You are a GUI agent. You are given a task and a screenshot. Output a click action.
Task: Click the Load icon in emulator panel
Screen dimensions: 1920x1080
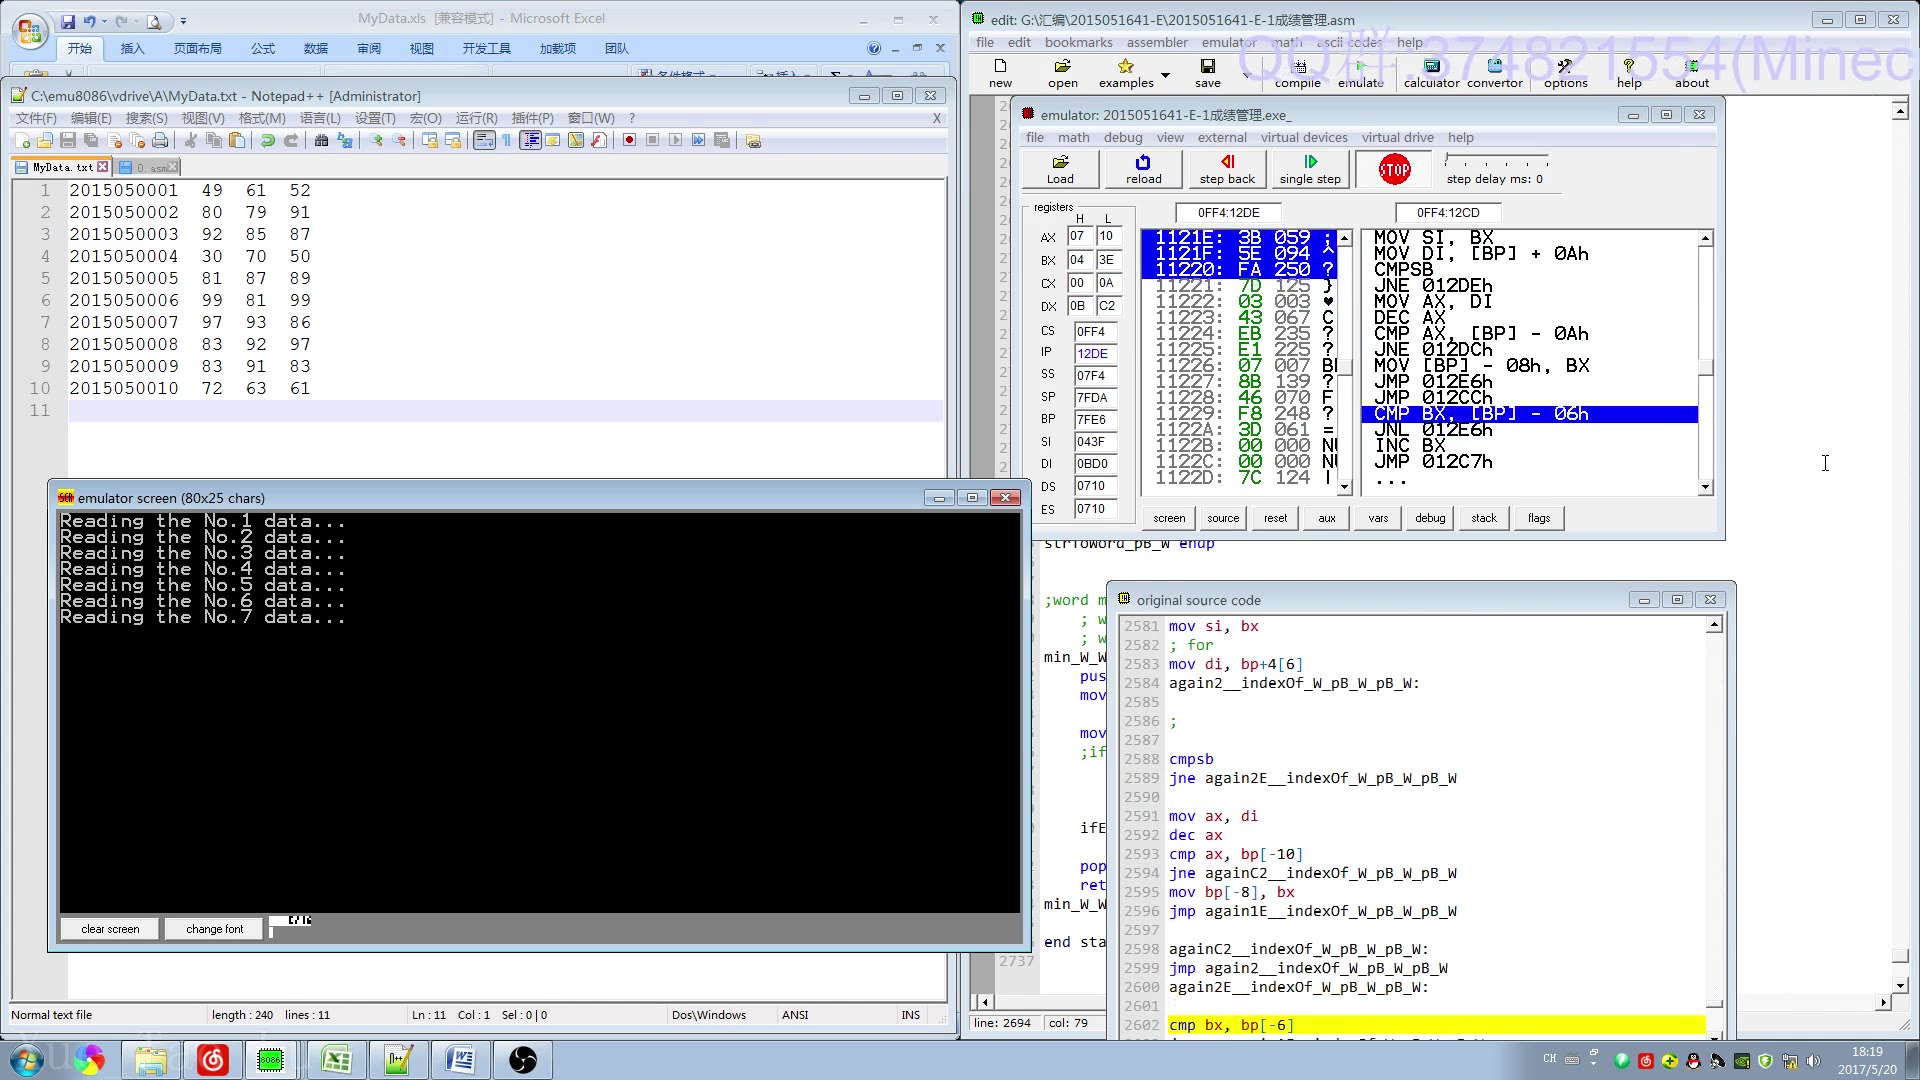(x=1060, y=169)
